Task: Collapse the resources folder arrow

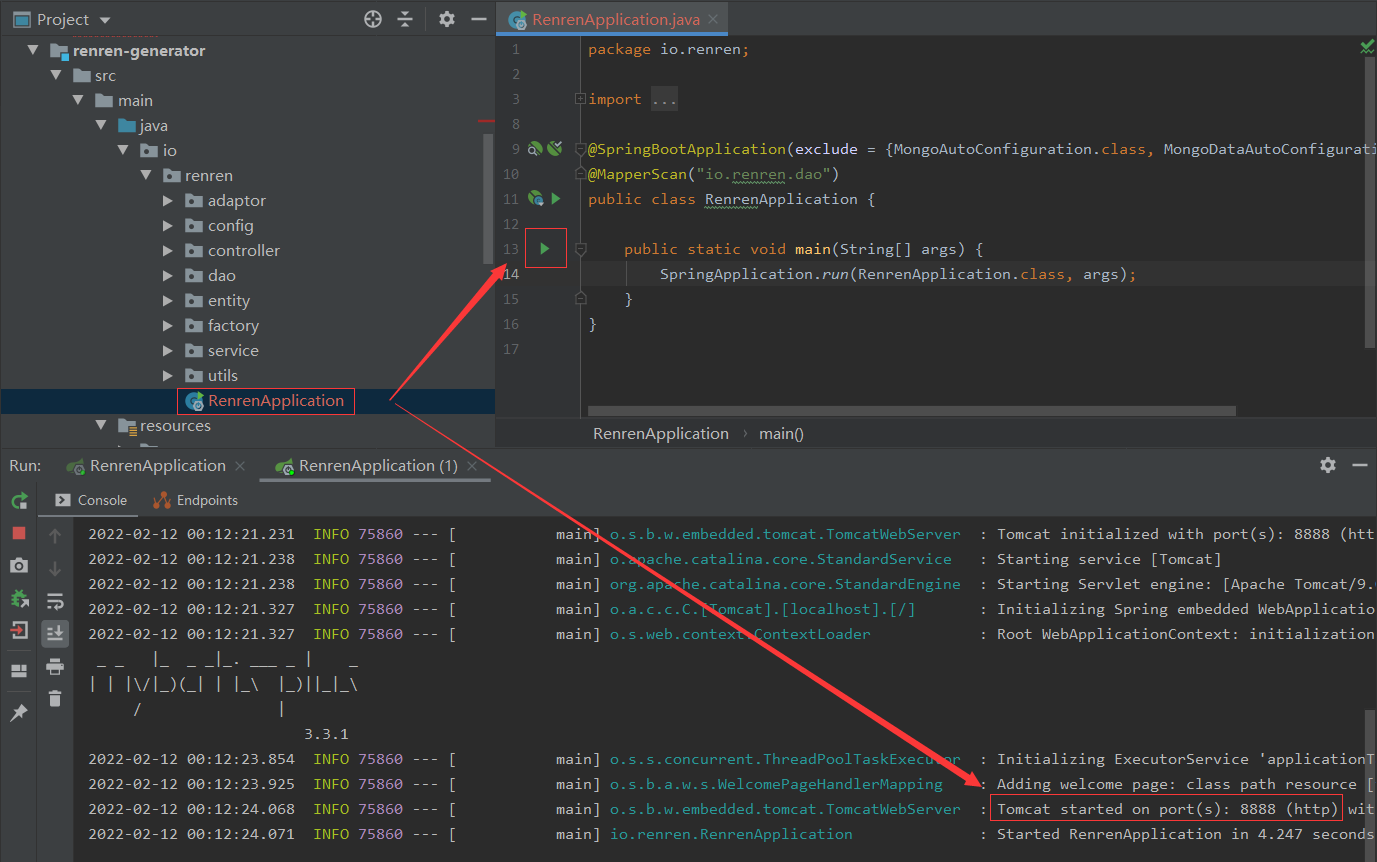Action: (100, 425)
